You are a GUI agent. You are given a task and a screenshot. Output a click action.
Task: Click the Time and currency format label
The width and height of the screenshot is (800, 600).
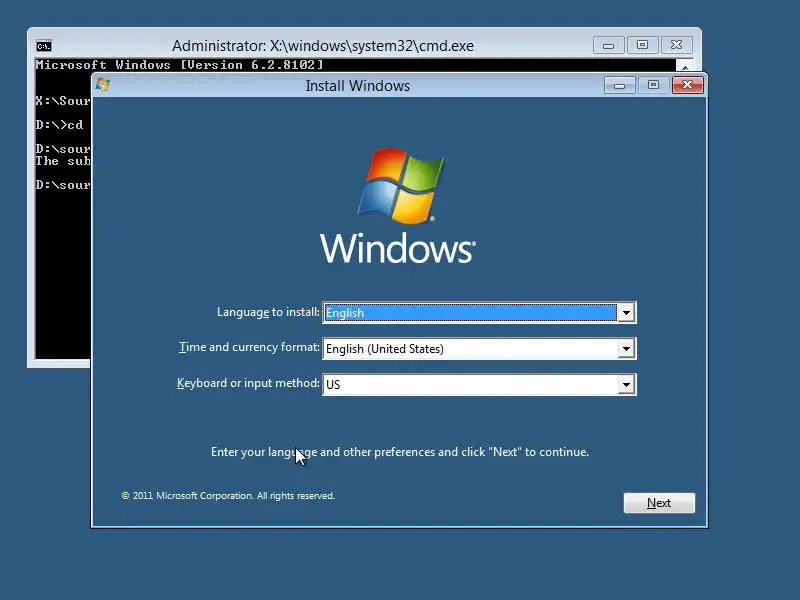[249, 347]
